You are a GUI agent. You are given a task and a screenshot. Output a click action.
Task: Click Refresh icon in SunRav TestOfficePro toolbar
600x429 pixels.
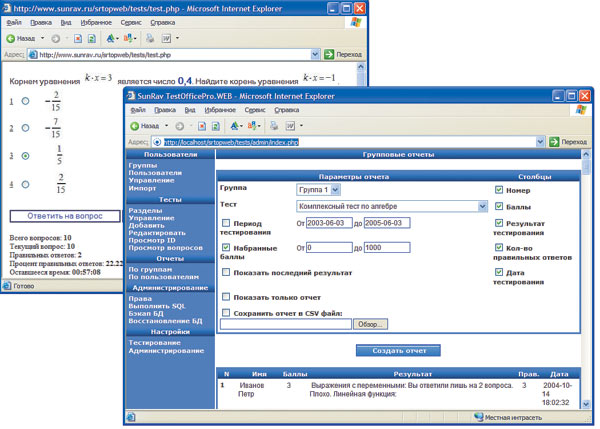(x=216, y=126)
